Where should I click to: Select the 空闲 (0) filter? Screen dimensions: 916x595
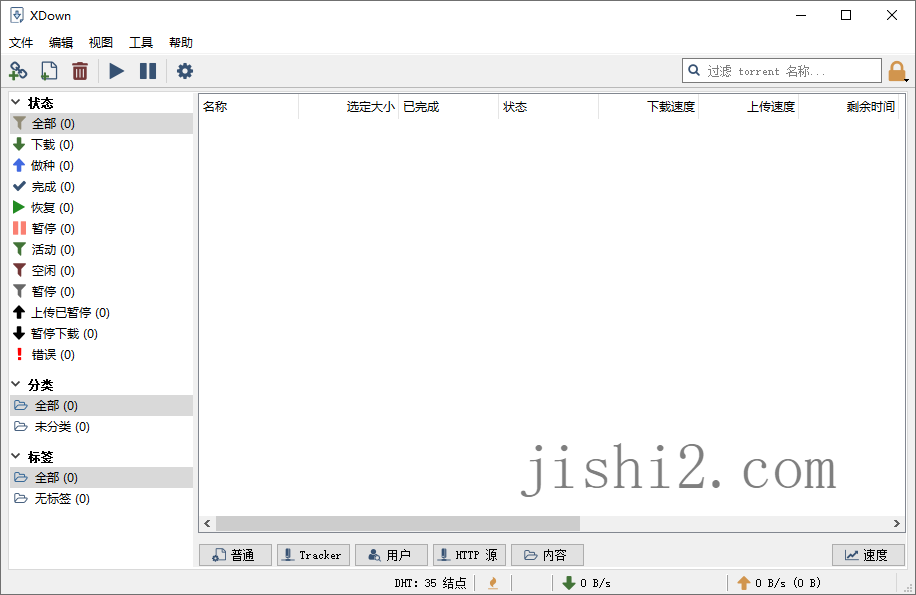(102, 270)
